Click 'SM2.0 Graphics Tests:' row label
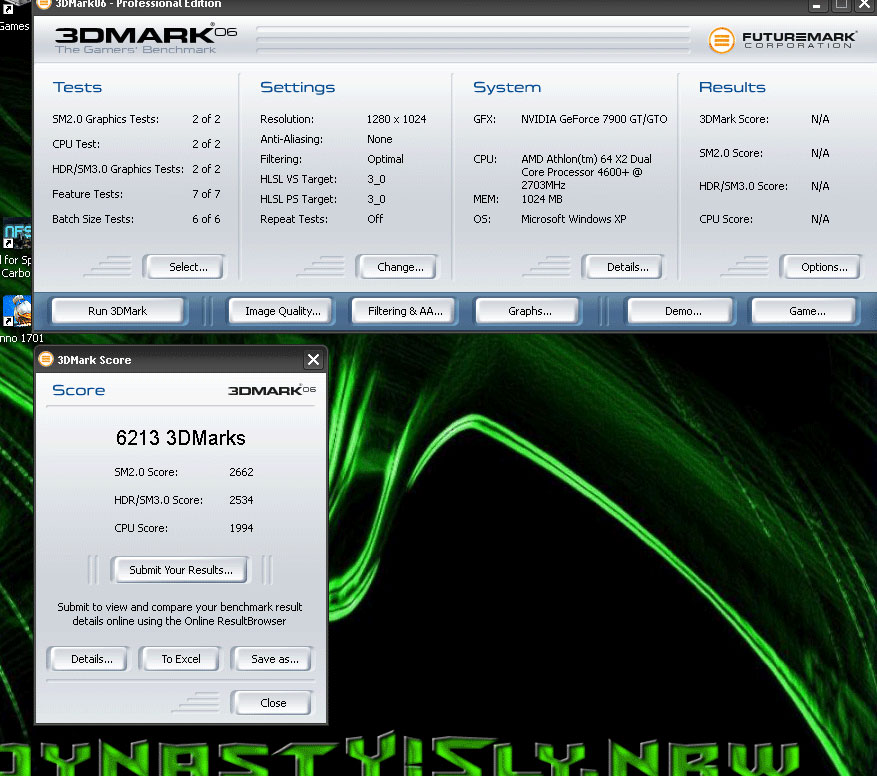 [105, 119]
